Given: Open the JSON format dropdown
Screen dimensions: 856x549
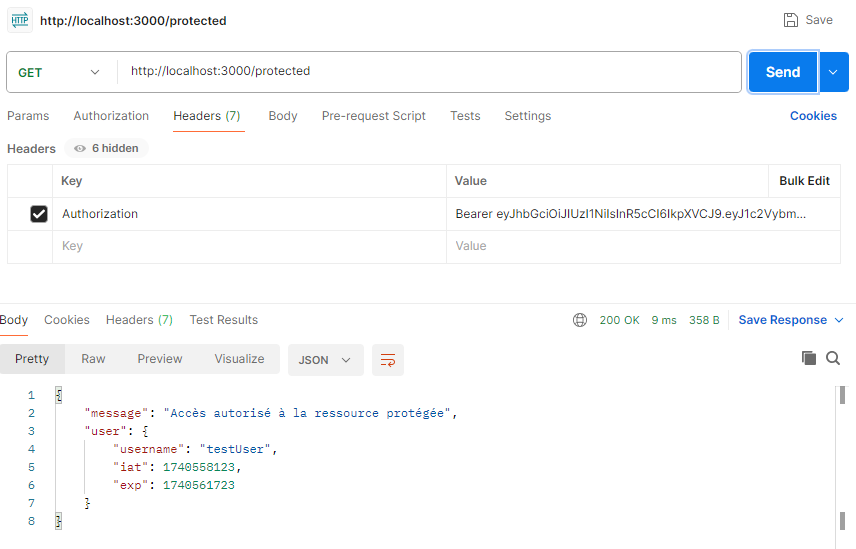Looking at the screenshot, I should coord(325,360).
